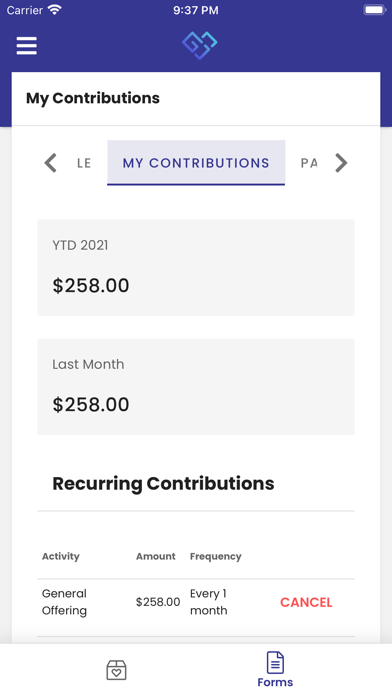Tap the Forms label in bottom bar
The image size is (392, 696).
pyautogui.click(x=275, y=682)
